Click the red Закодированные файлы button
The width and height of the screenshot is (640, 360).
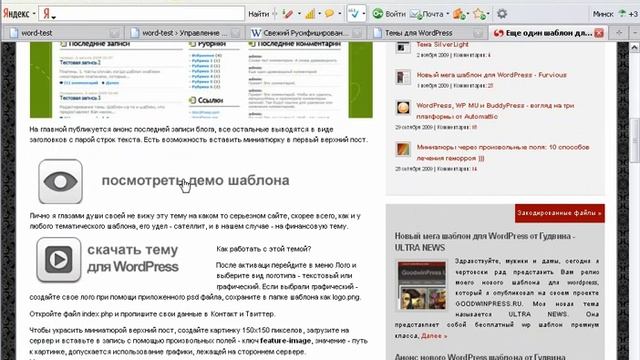(x=560, y=213)
